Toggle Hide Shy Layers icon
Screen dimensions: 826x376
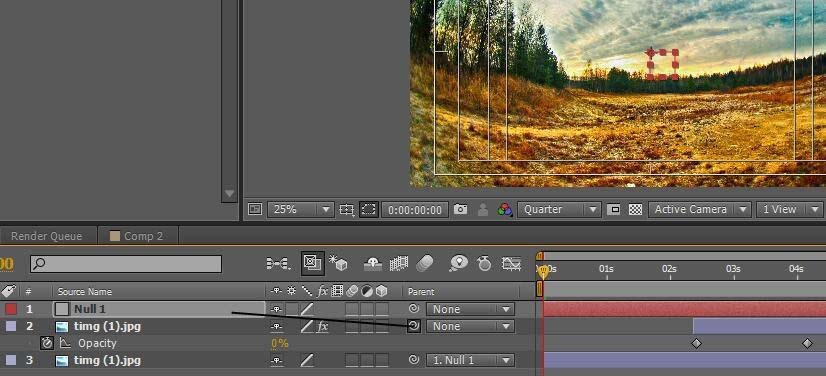coord(373,263)
